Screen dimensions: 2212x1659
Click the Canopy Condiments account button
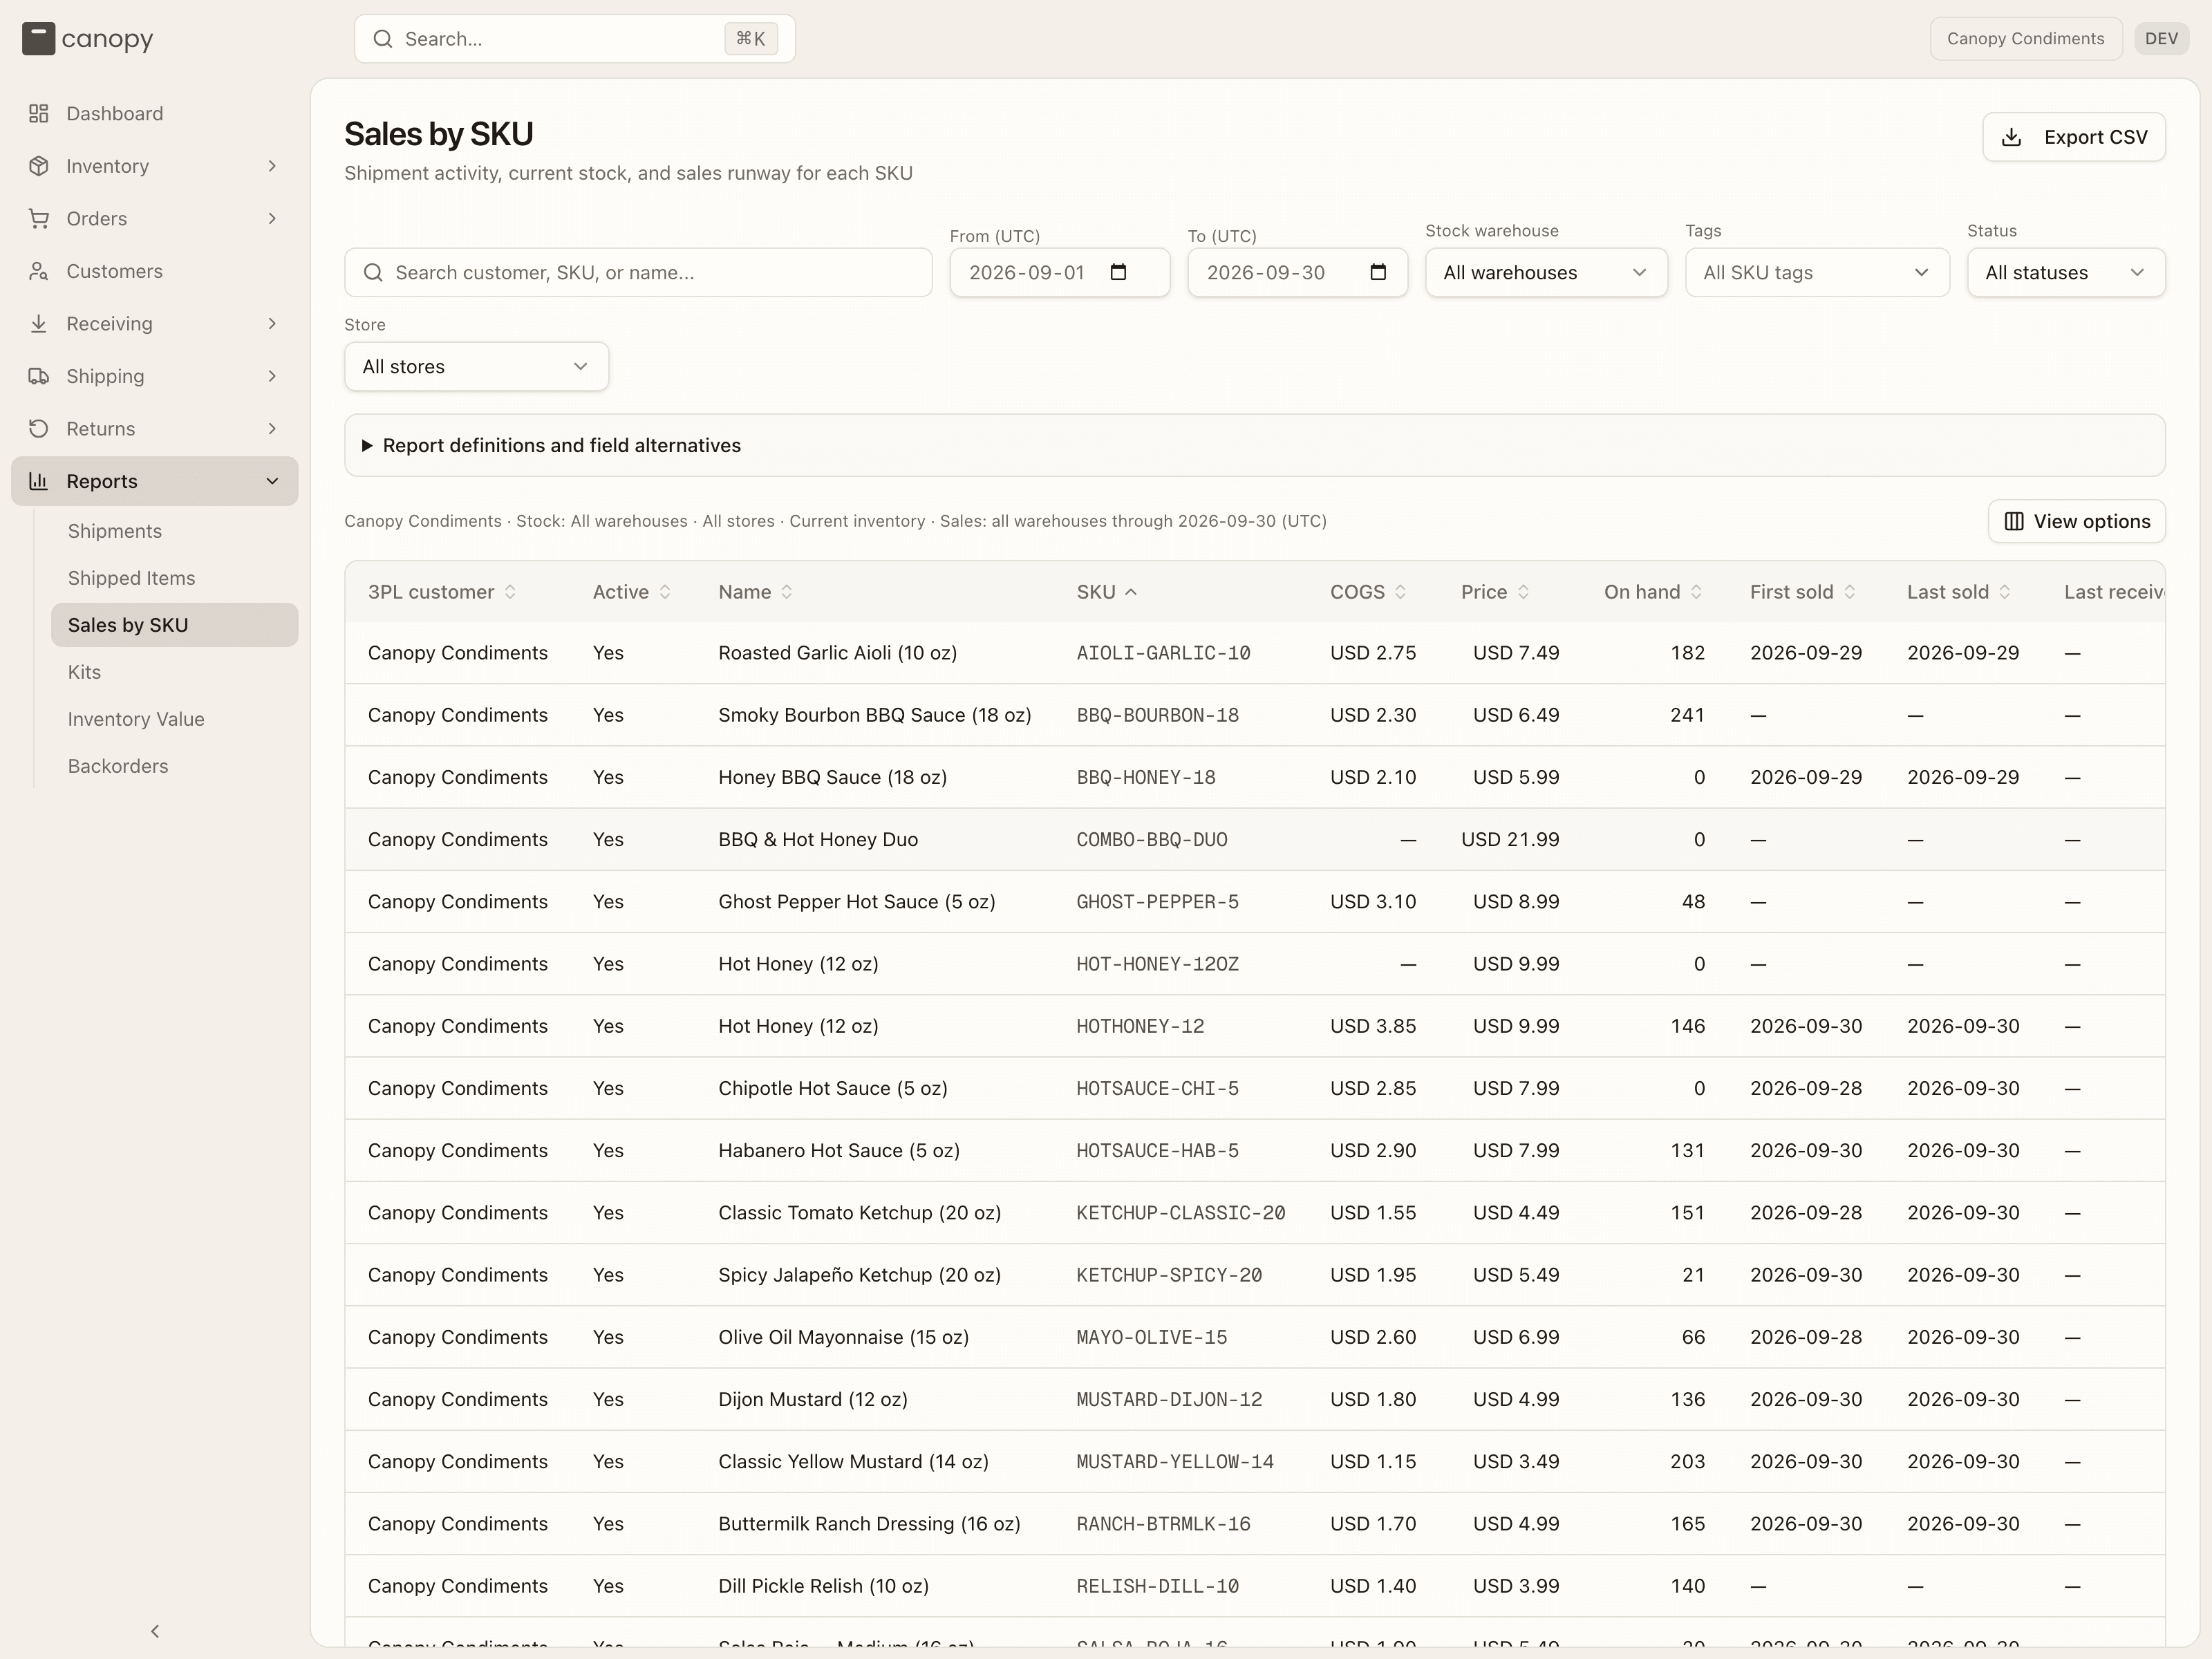(2025, 39)
